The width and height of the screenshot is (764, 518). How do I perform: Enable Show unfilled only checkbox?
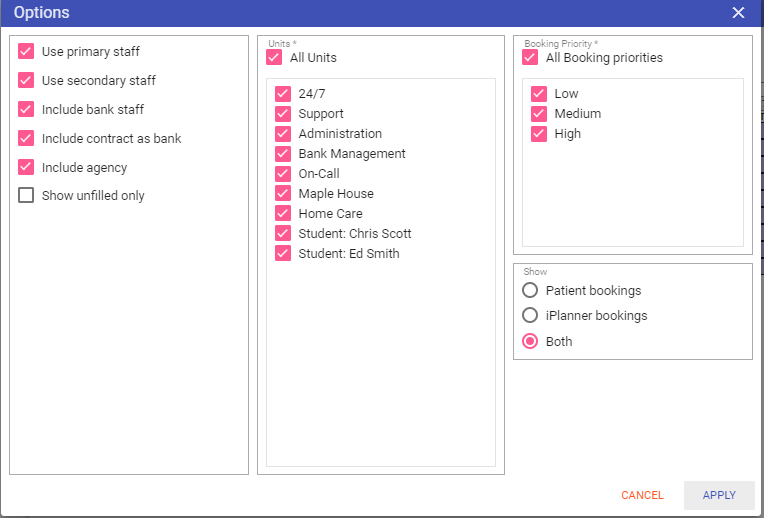[x=27, y=196]
